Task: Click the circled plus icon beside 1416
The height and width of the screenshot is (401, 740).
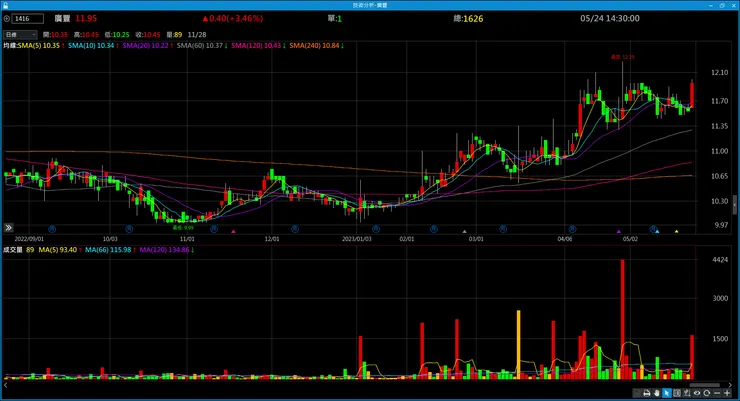Action: [7, 19]
